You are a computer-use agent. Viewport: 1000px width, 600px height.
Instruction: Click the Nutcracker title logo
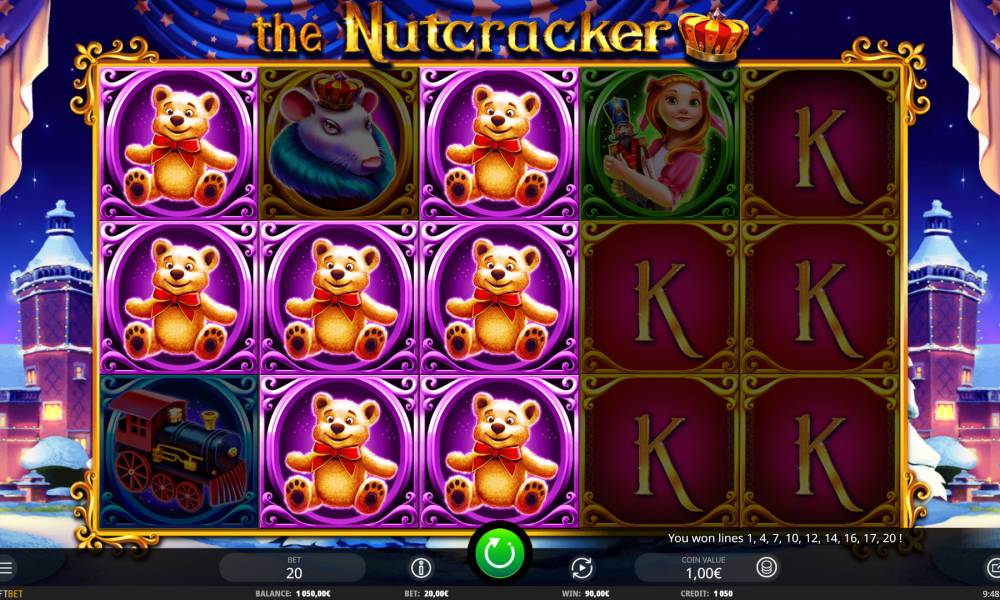(500, 33)
